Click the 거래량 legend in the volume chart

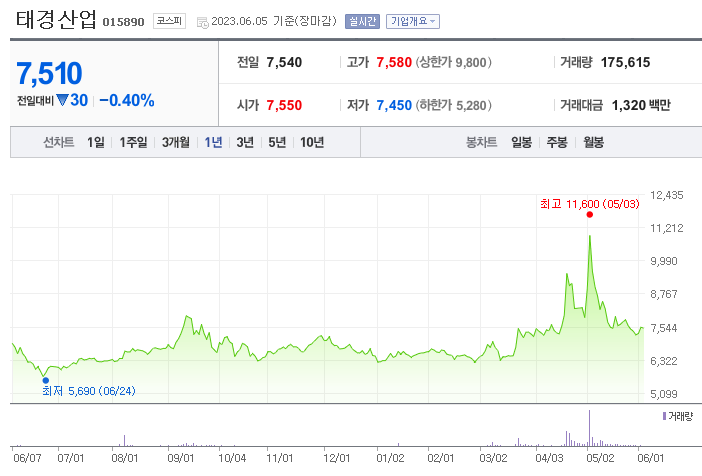pos(678,416)
